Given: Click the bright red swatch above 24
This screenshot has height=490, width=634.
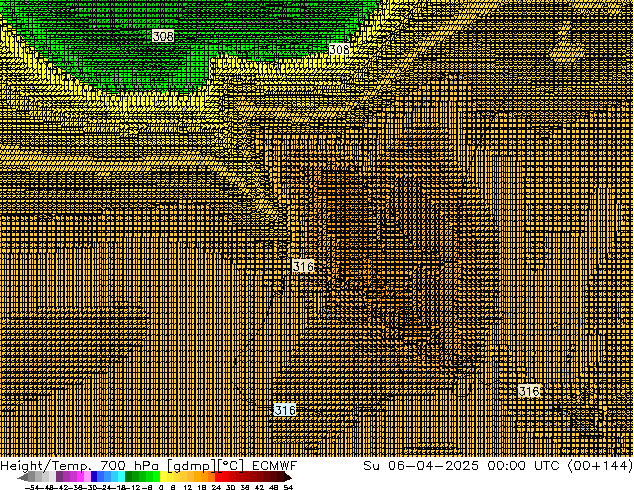Looking at the screenshot, I should click(218, 477).
